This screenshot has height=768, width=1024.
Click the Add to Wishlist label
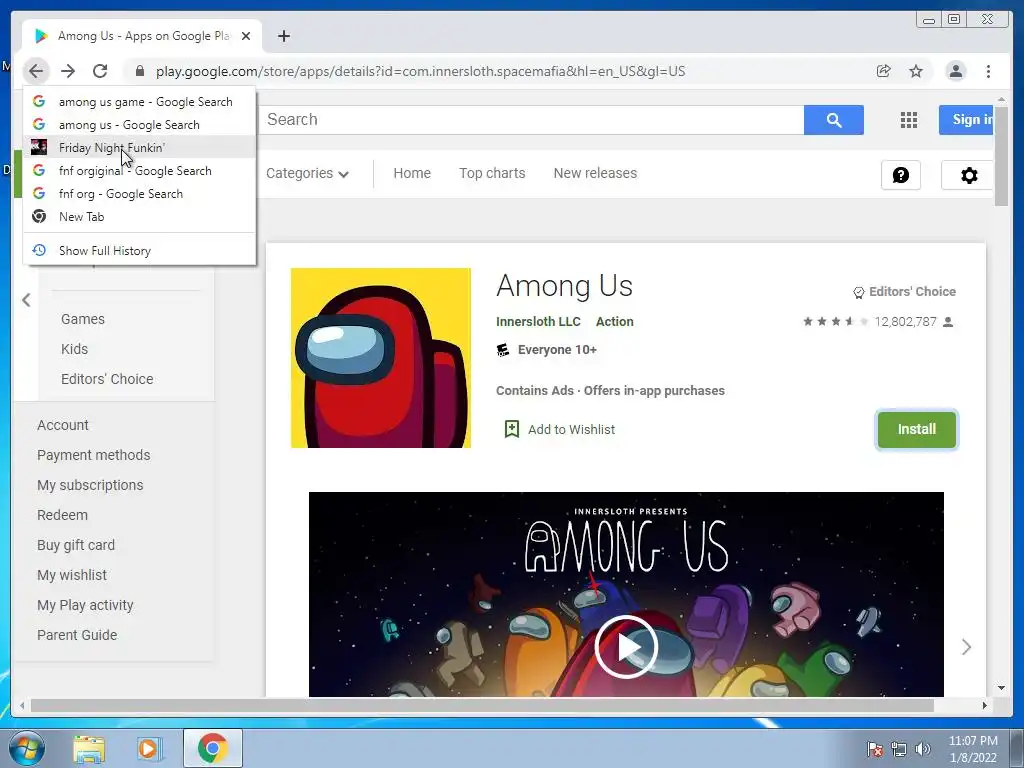point(571,429)
